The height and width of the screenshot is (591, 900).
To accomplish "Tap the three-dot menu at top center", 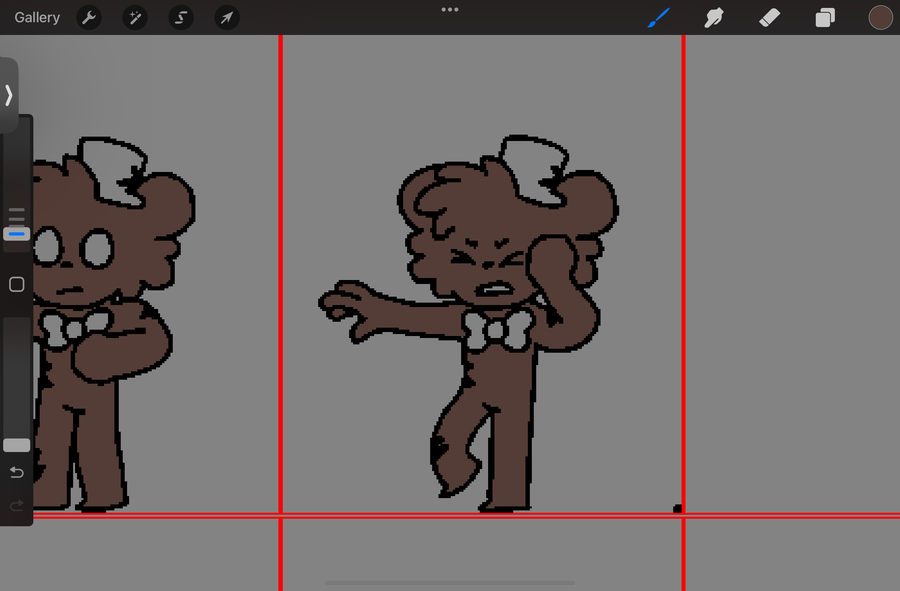I will tap(450, 9).
